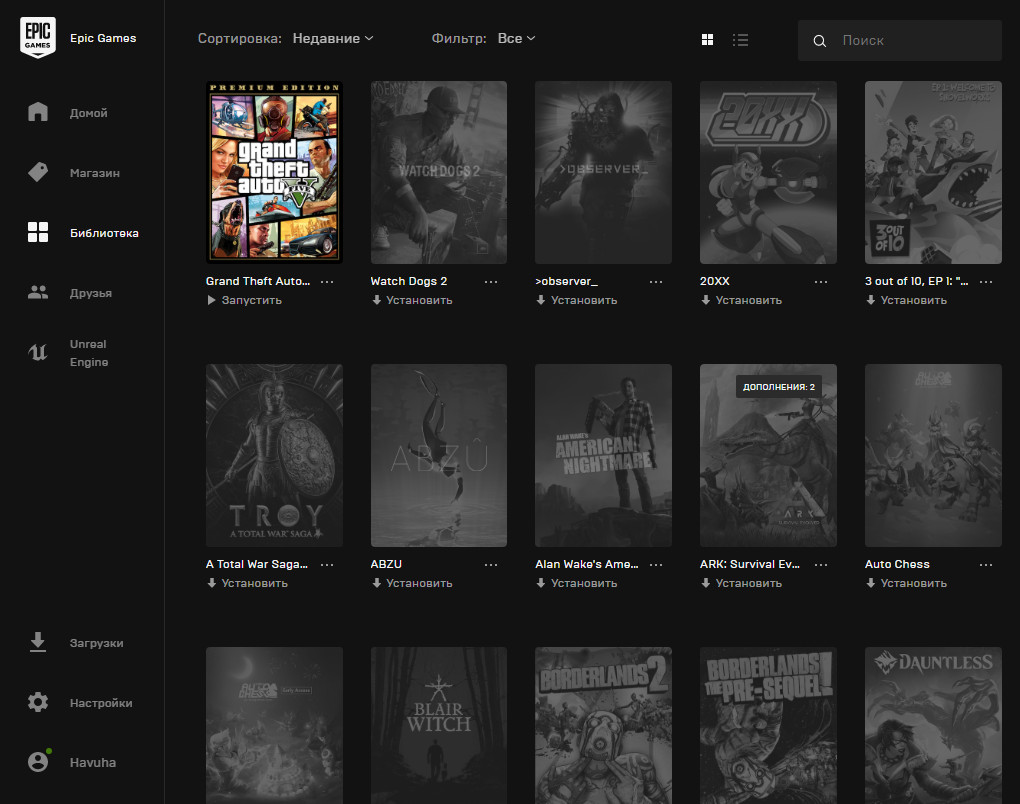This screenshot has height=804, width=1020.
Task: Open the Havuha account name
Action: [x=93, y=762]
